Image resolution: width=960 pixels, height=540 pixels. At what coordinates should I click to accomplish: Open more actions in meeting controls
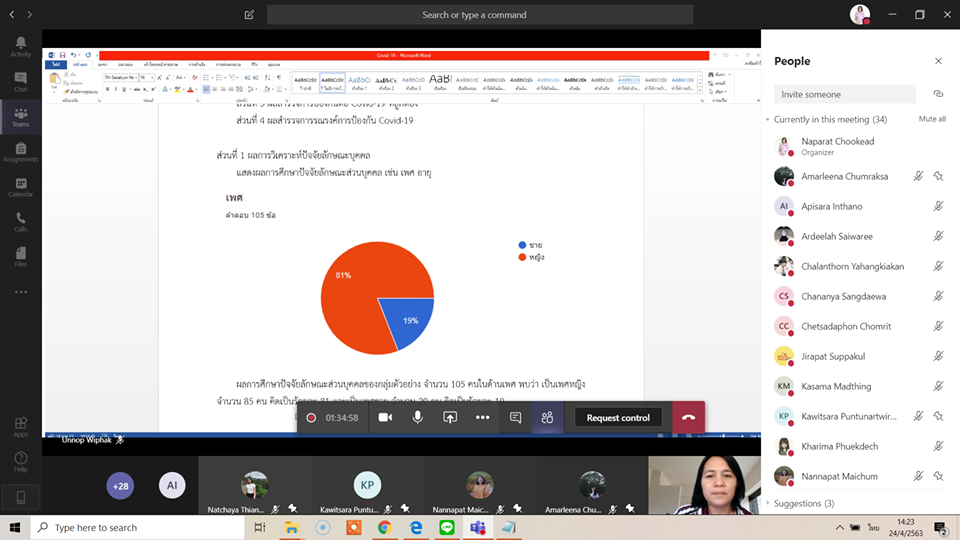coord(482,418)
